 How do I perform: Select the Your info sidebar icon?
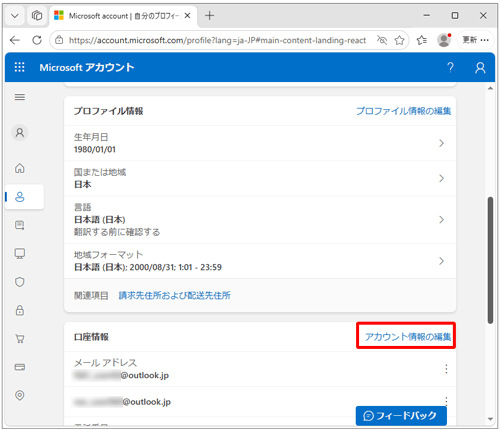point(20,197)
